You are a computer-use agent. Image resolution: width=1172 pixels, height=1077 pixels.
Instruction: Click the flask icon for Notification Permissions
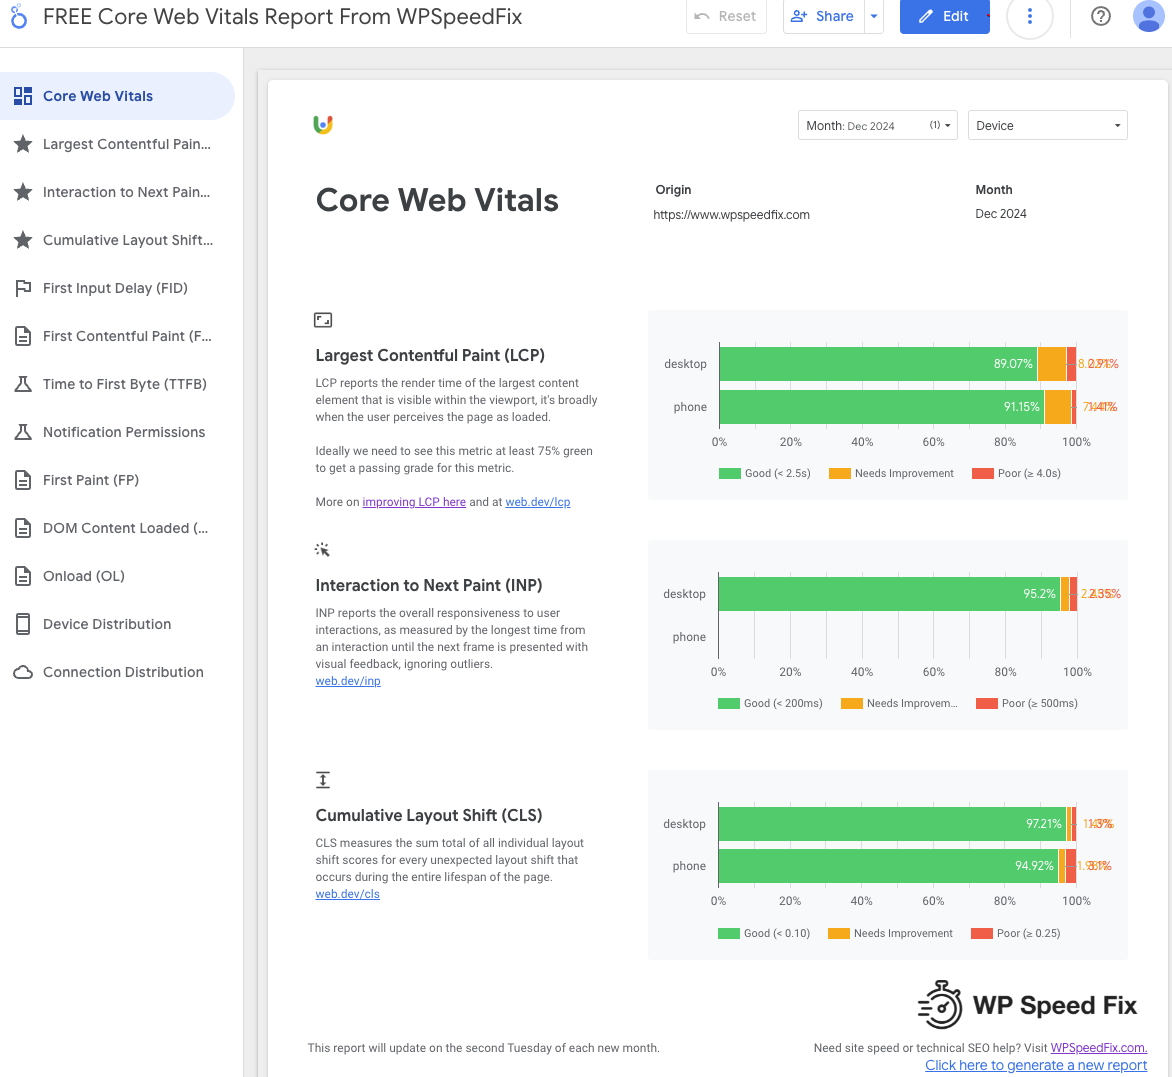pos(23,432)
